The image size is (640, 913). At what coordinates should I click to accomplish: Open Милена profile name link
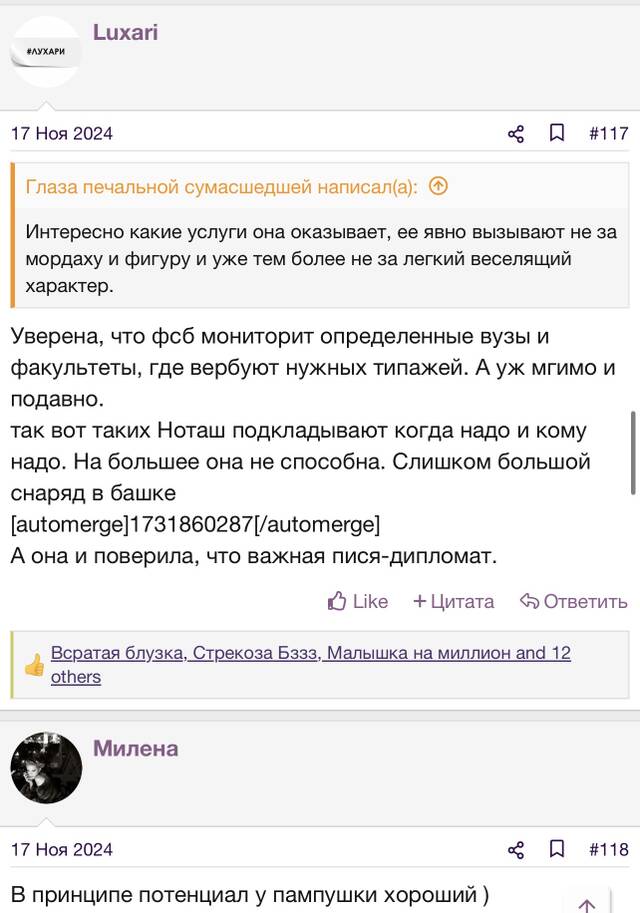click(136, 749)
